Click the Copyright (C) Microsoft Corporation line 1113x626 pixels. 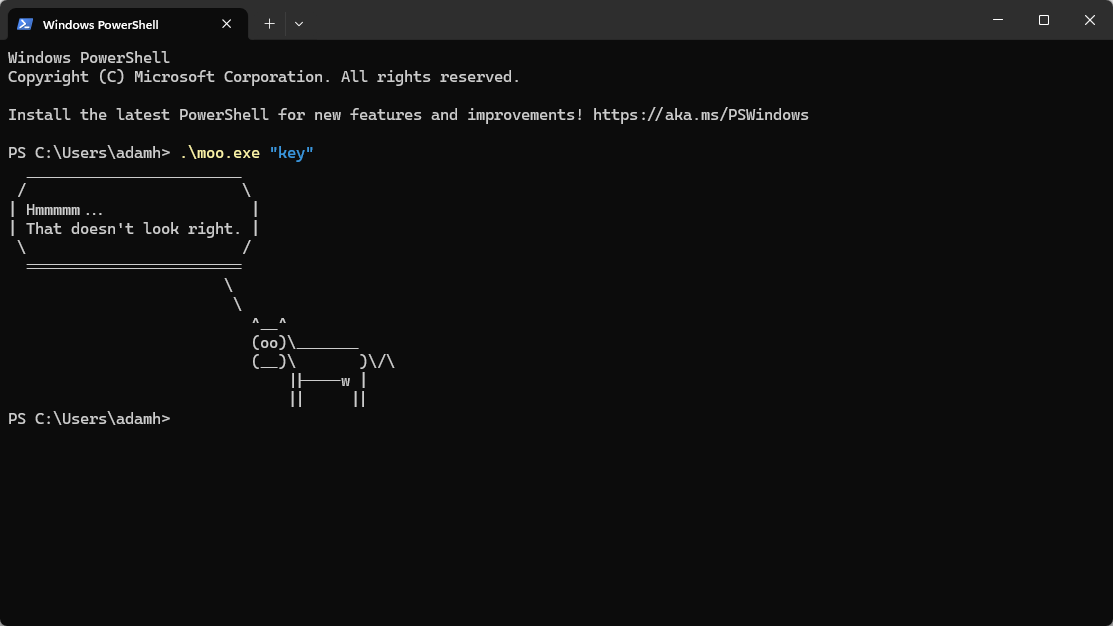click(263, 77)
